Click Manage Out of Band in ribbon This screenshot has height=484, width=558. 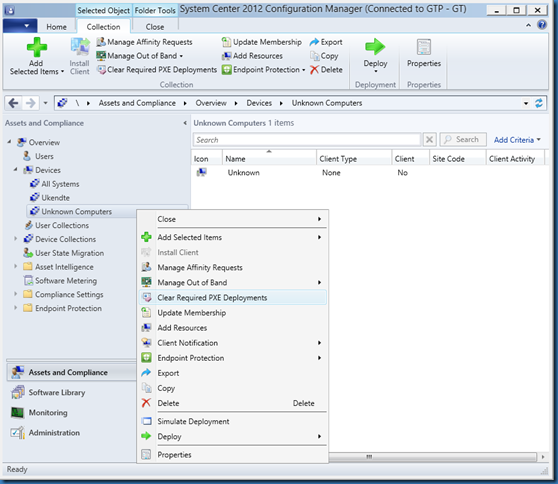[x=140, y=56]
